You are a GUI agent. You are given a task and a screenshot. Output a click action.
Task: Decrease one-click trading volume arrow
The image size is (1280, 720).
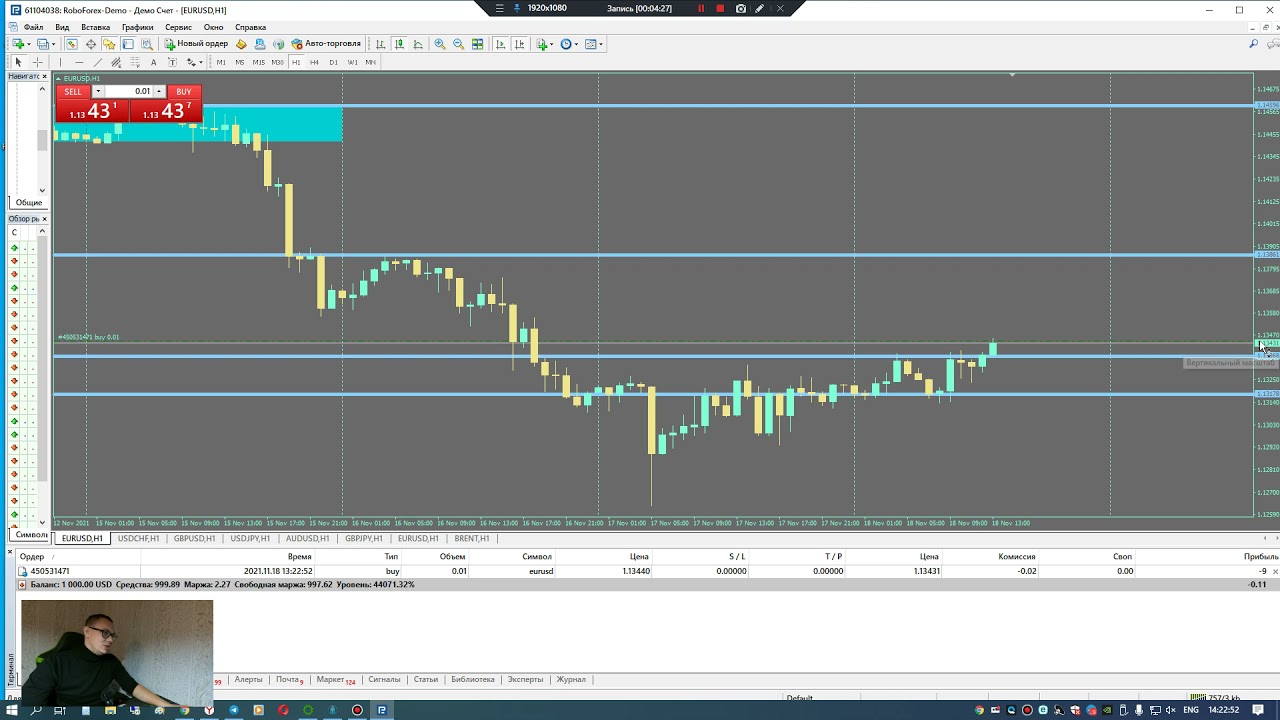pos(97,92)
